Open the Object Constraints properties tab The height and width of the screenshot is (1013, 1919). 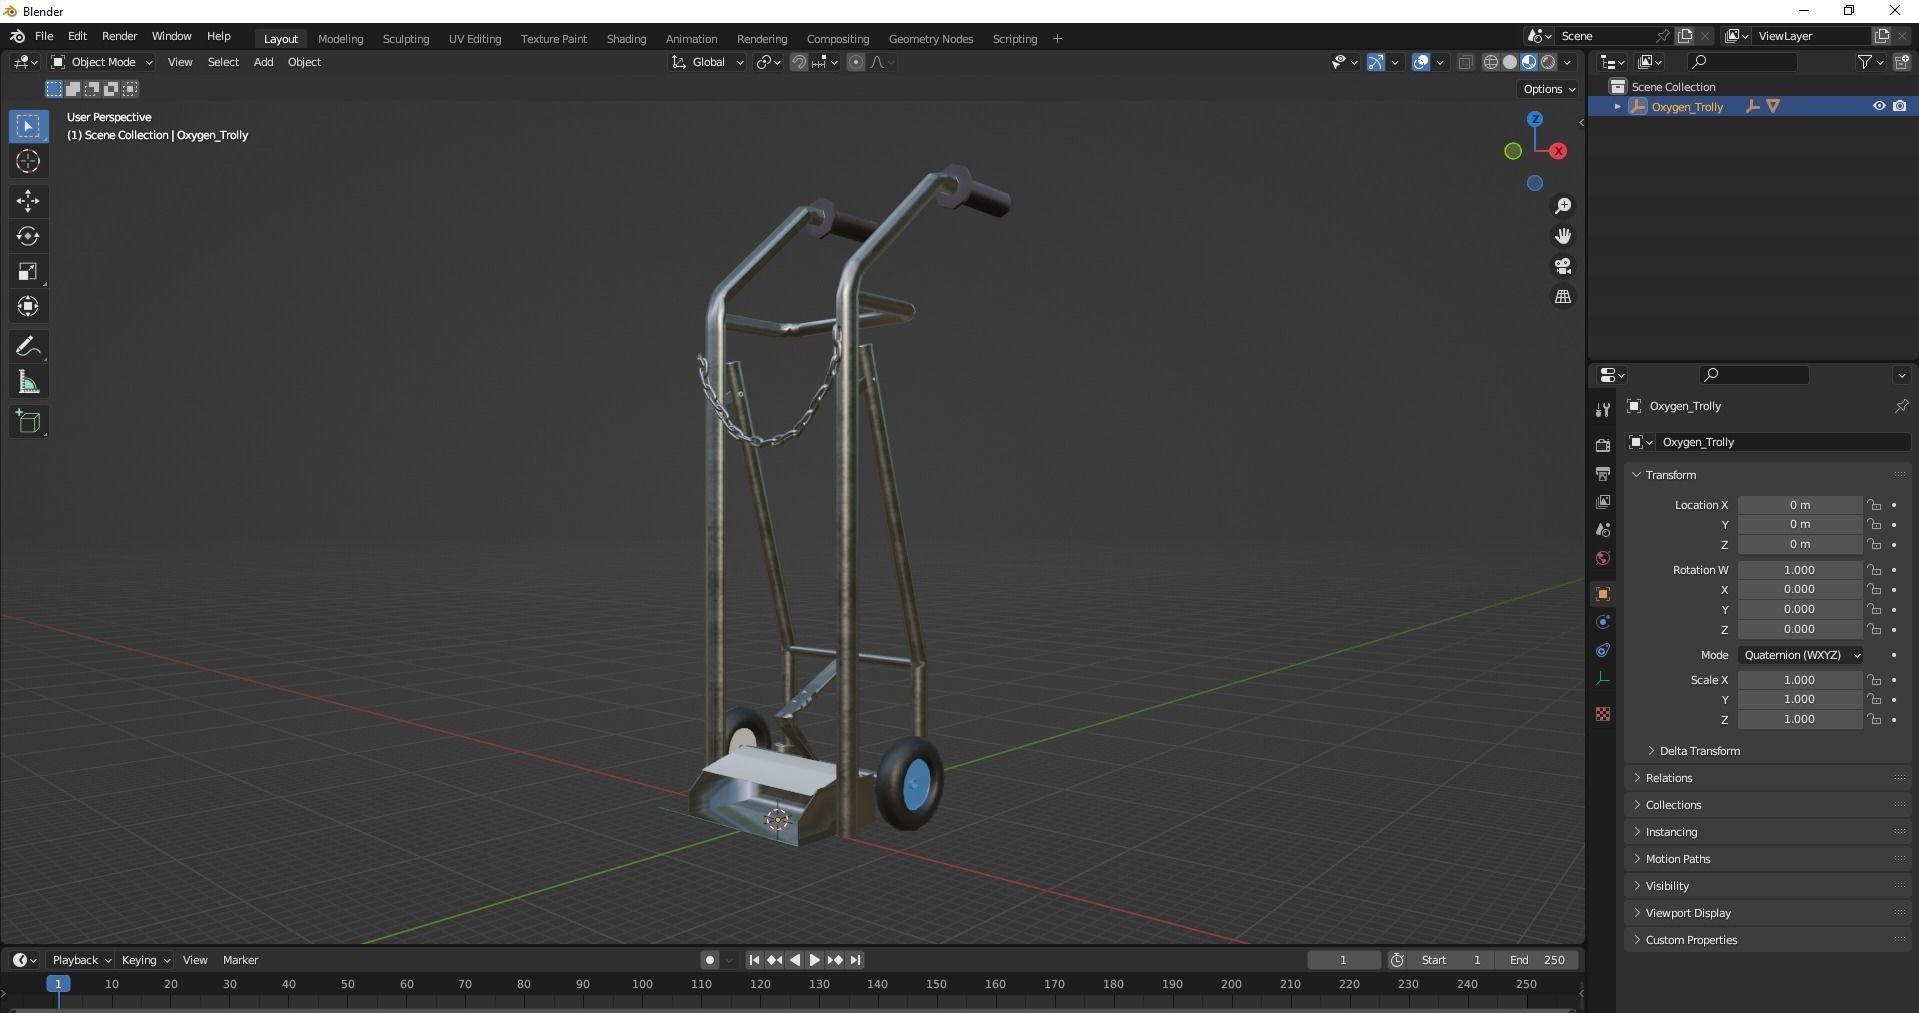click(1603, 650)
